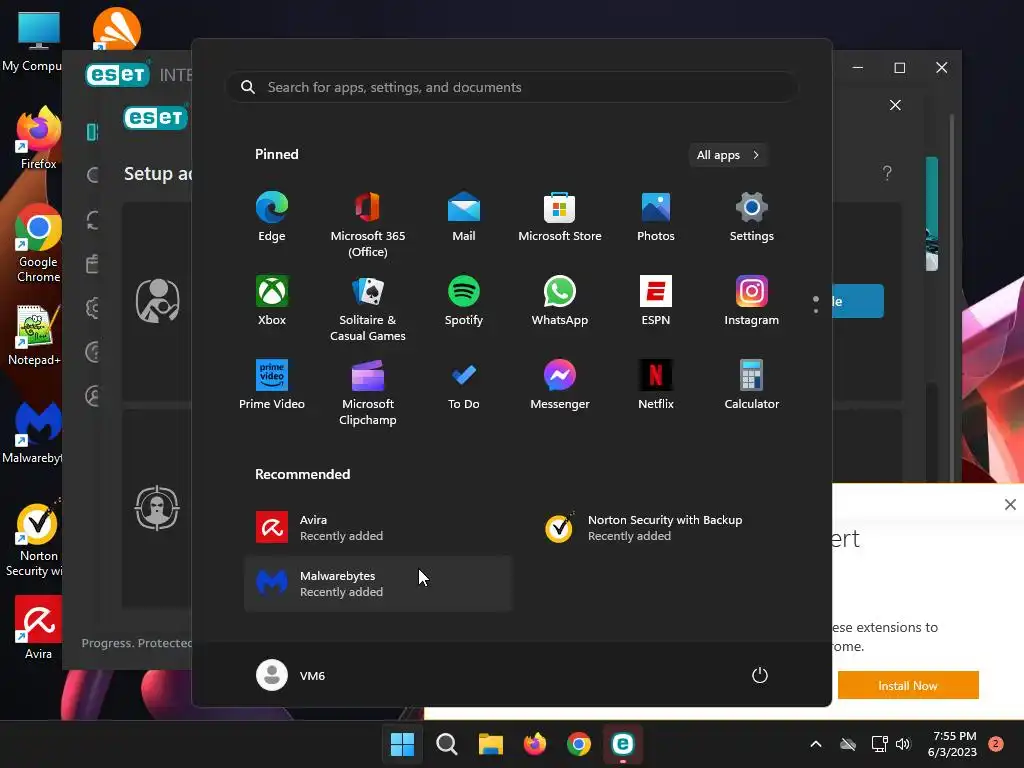The height and width of the screenshot is (768, 1024).
Task: Expand the All apps list
Action: tap(728, 155)
